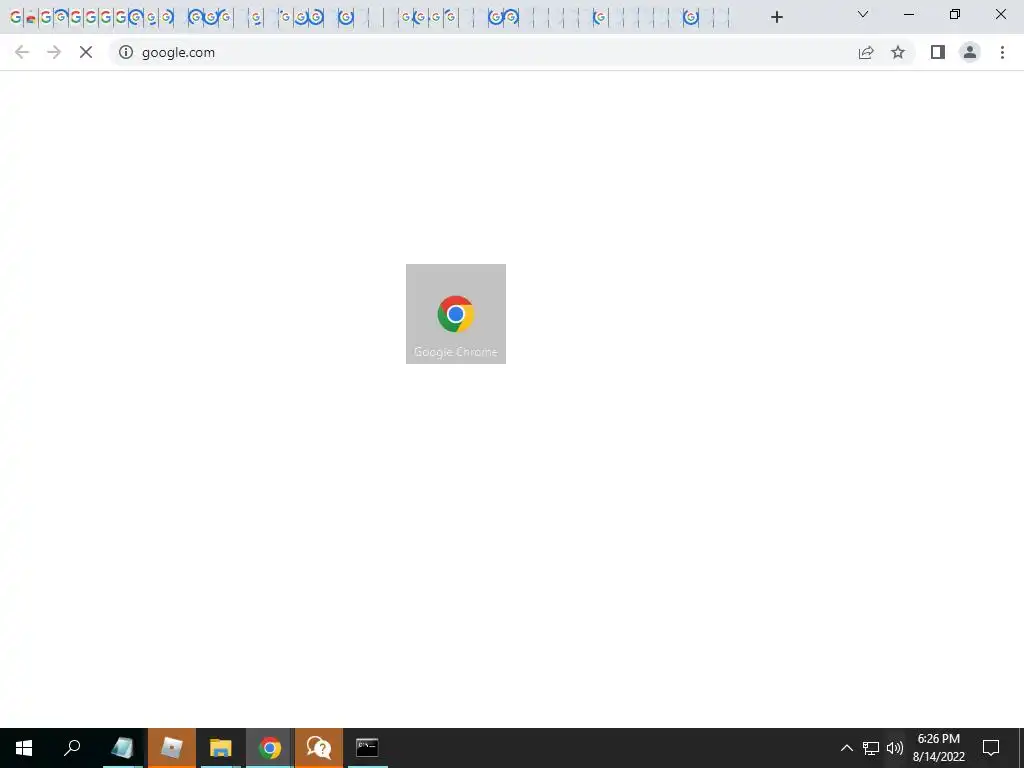View site information for google.com
Screen dimensions: 1024x768
click(125, 52)
